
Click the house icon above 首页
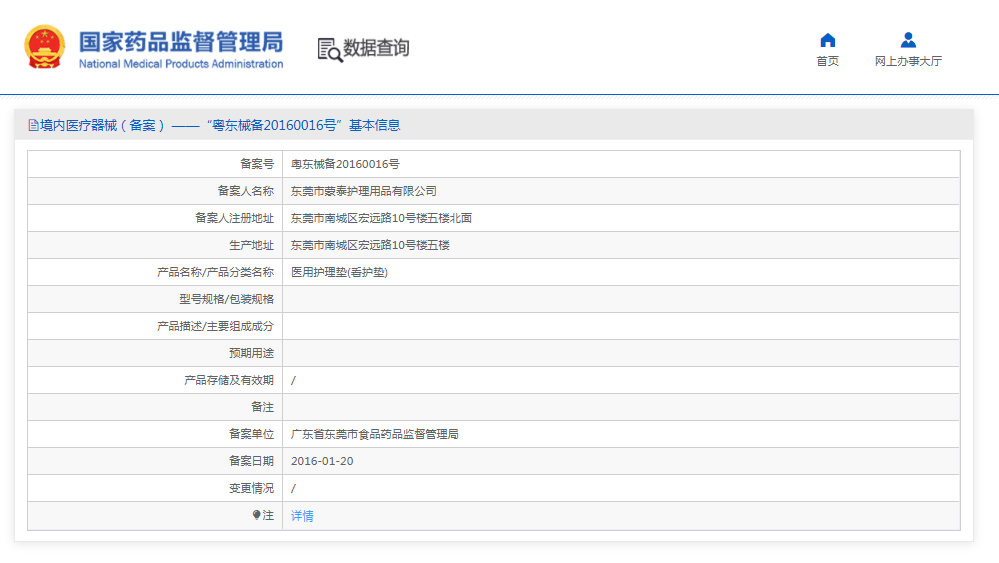pos(827,40)
